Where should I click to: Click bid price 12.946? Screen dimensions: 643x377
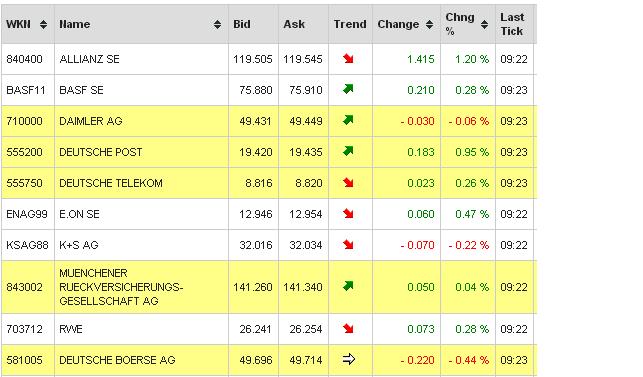(256, 214)
